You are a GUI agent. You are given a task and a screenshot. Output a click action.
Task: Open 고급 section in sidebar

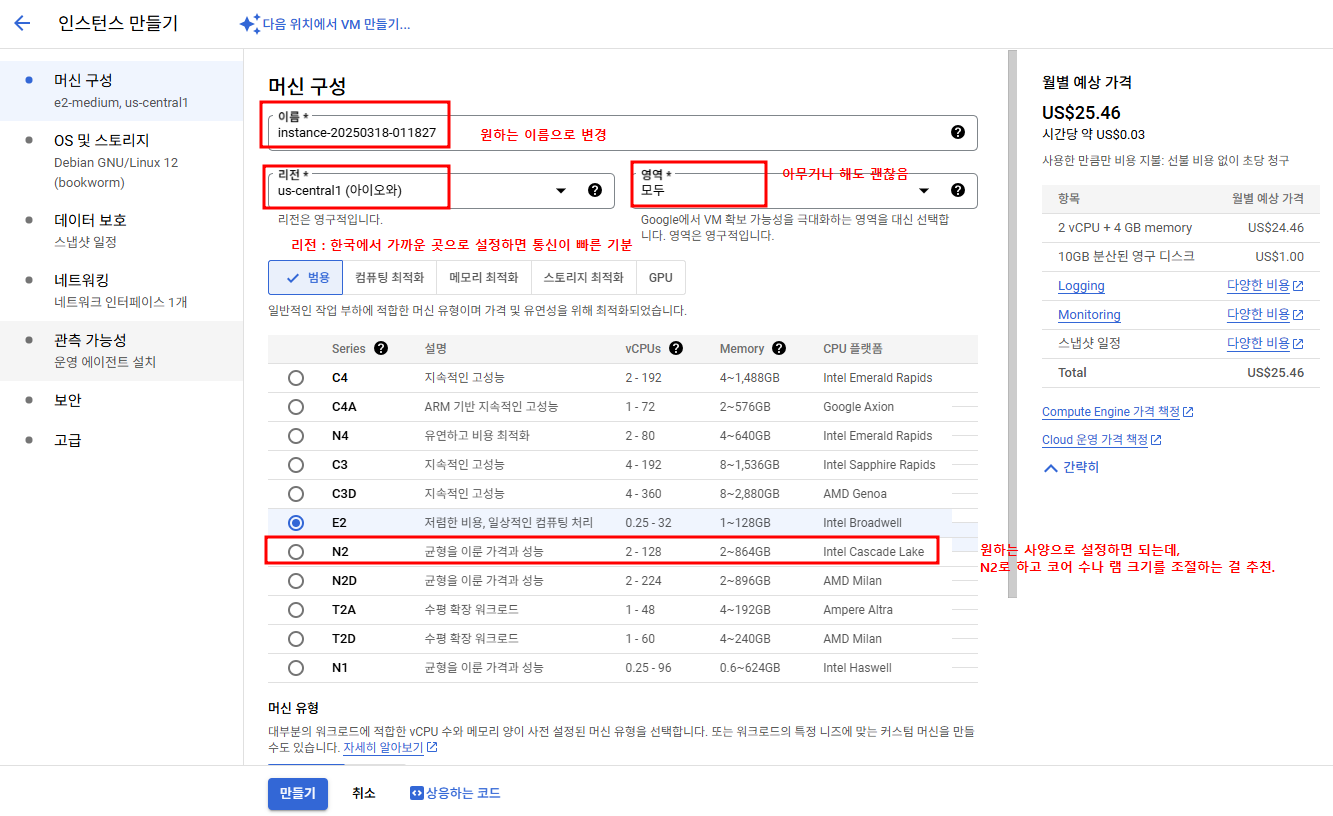tap(121, 440)
